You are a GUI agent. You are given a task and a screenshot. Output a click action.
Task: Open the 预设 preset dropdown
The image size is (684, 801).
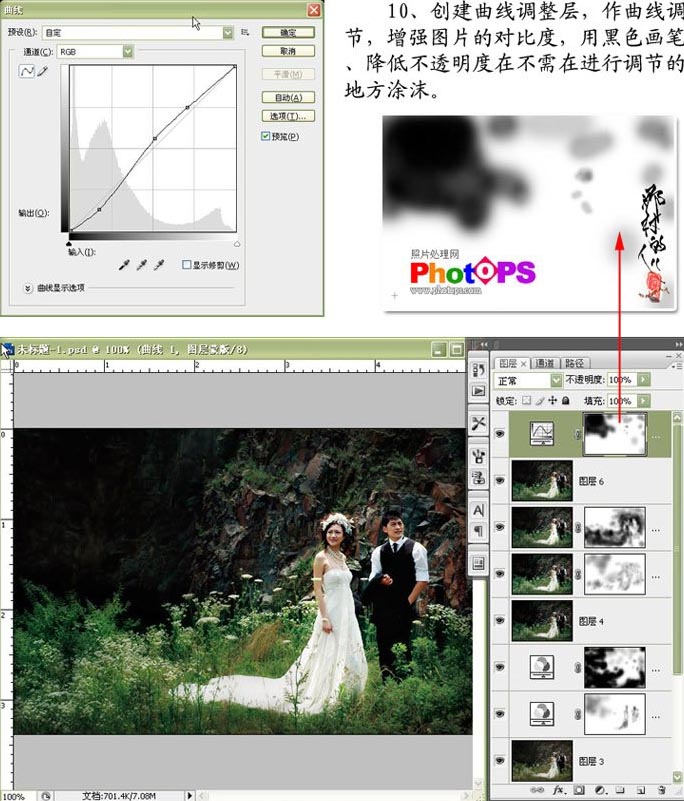(228, 33)
